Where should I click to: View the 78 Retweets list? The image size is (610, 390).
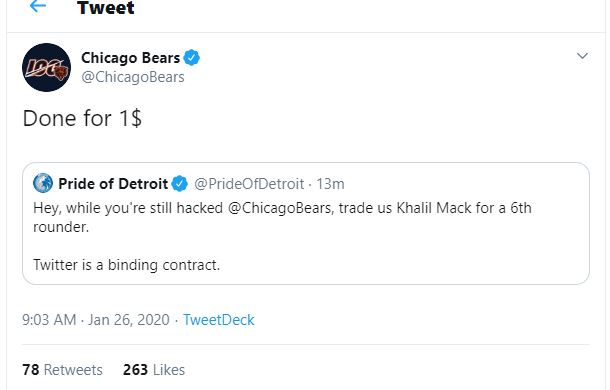click(x=62, y=369)
